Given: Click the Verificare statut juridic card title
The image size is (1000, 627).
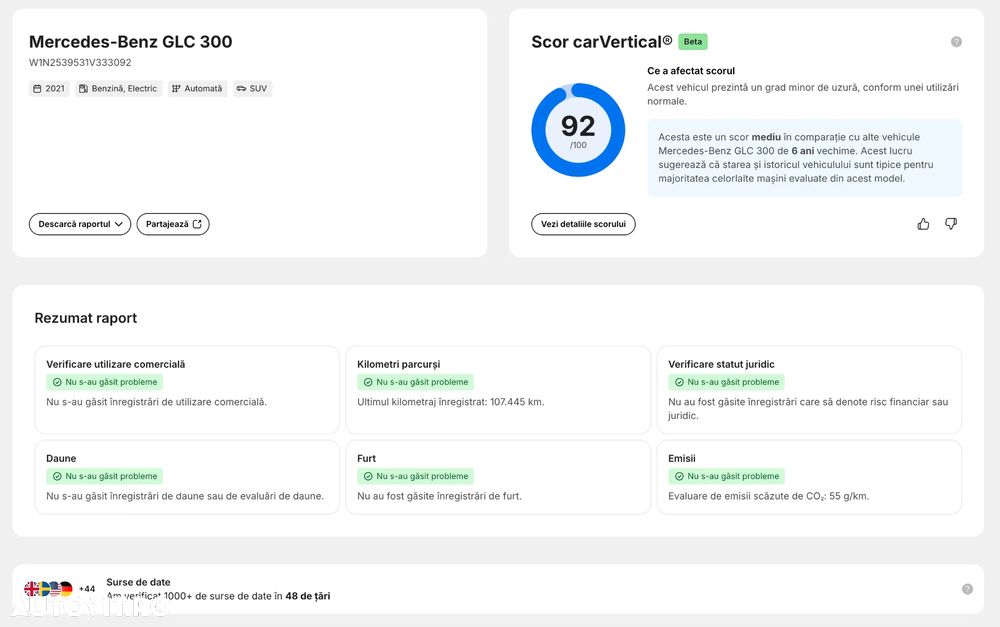Looking at the screenshot, I should pyautogui.click(x=721, y=364).
